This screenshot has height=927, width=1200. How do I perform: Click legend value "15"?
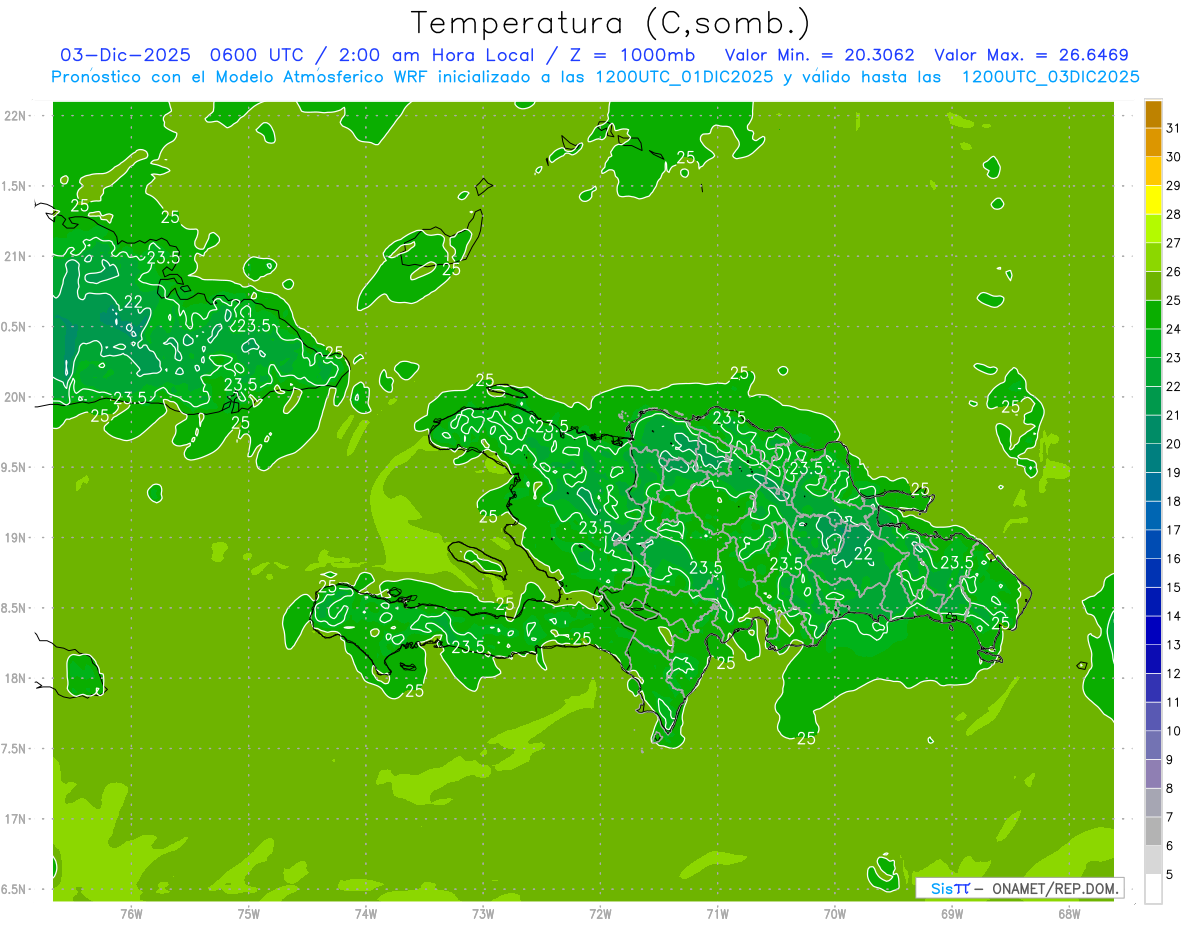click(x=1173, y=587)
